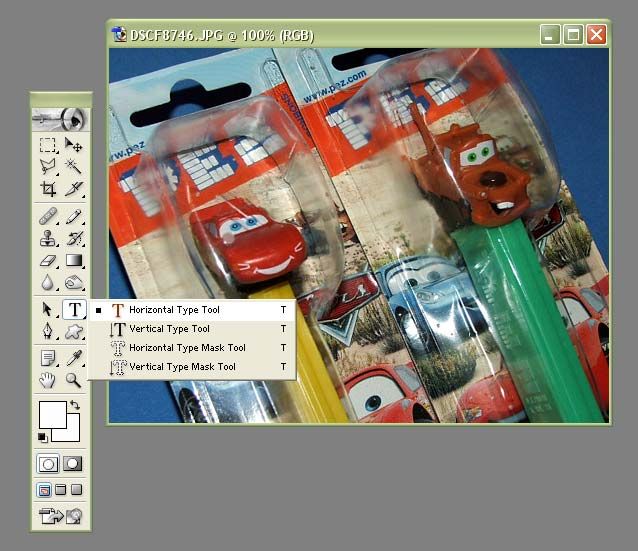
Task: Choose Vertical Type Mask Tool from flyout
Action: point(192,367)
